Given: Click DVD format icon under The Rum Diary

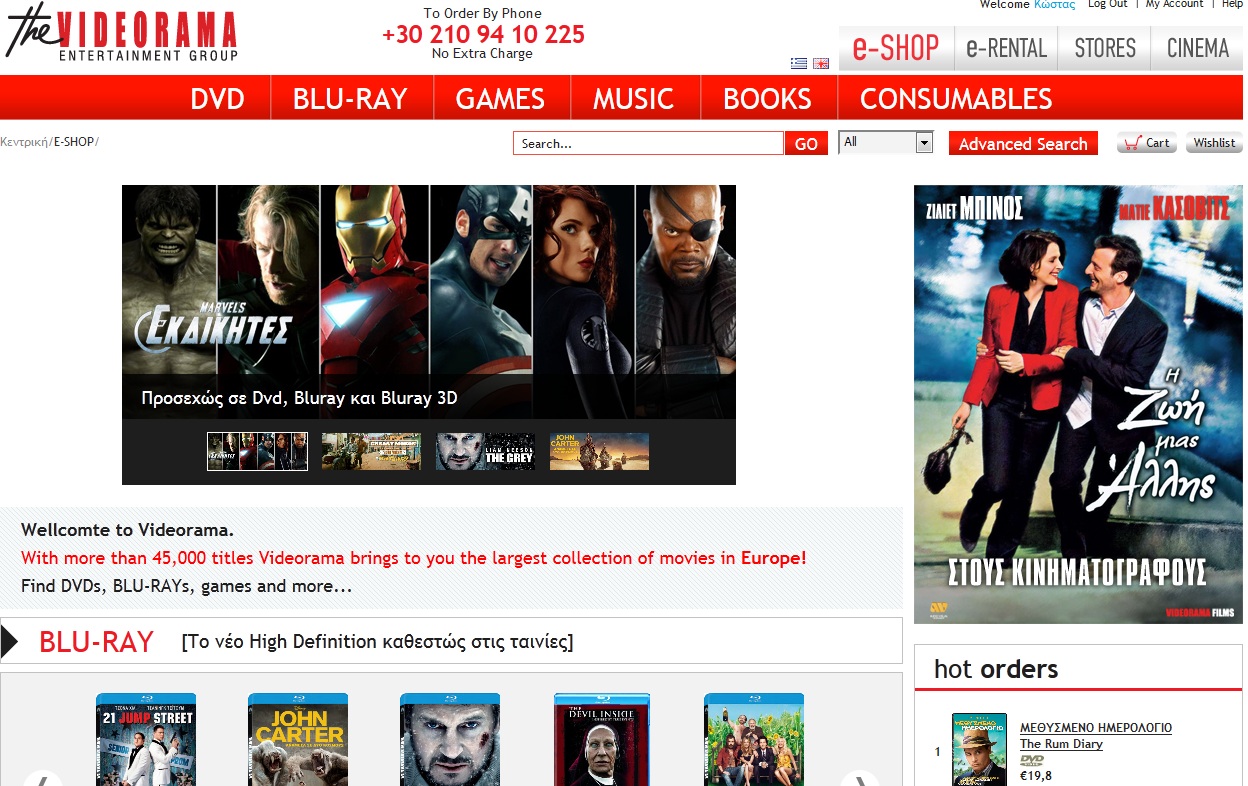Looking at the screenshot, I should tap(1031, 760).
